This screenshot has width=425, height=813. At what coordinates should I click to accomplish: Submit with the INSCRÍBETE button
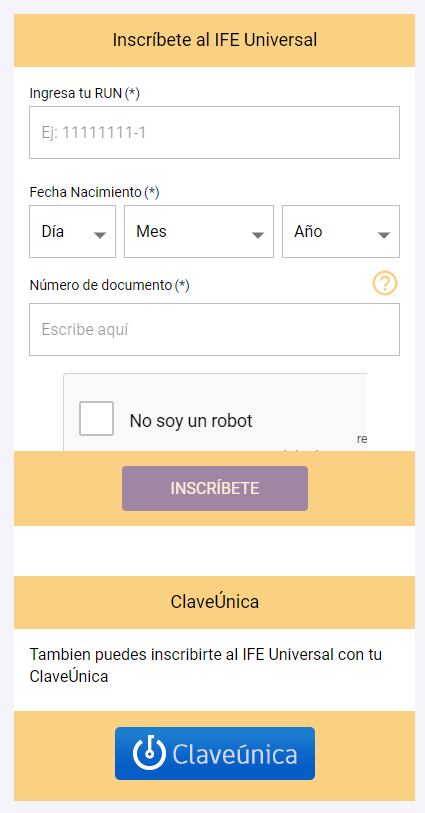click(x=215, y=488)
